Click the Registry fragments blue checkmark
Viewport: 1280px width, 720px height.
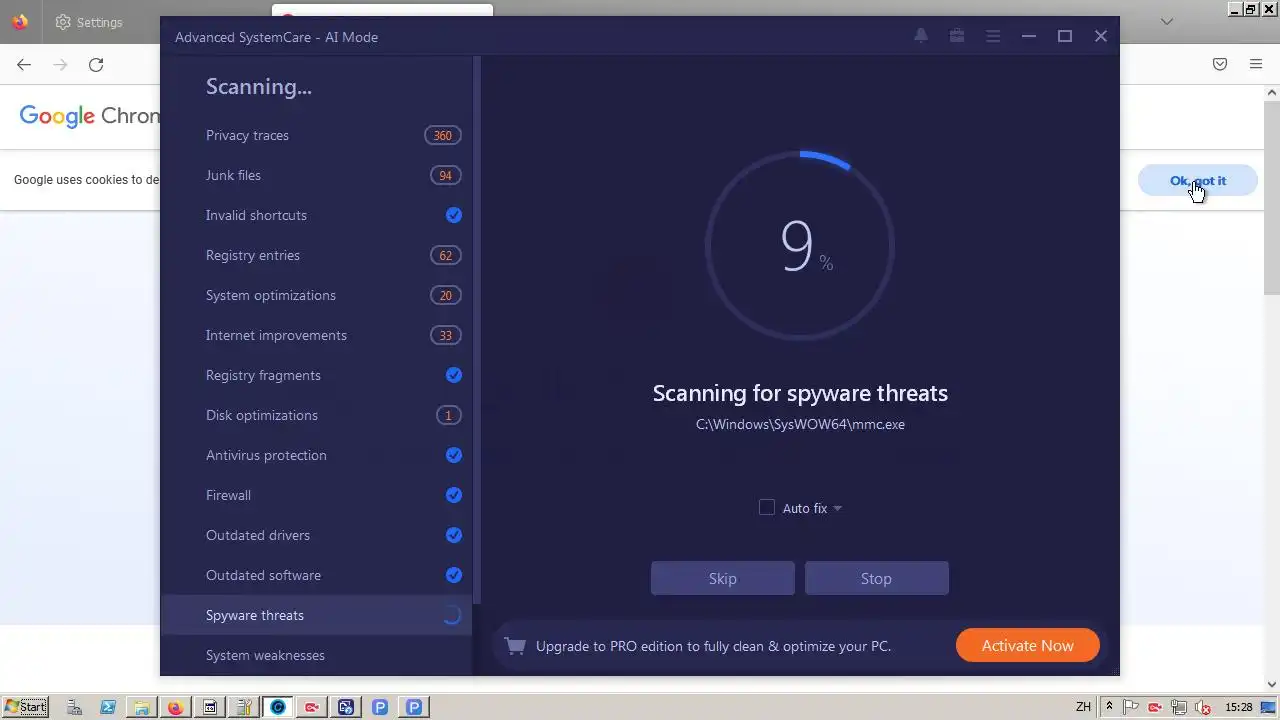454,375
